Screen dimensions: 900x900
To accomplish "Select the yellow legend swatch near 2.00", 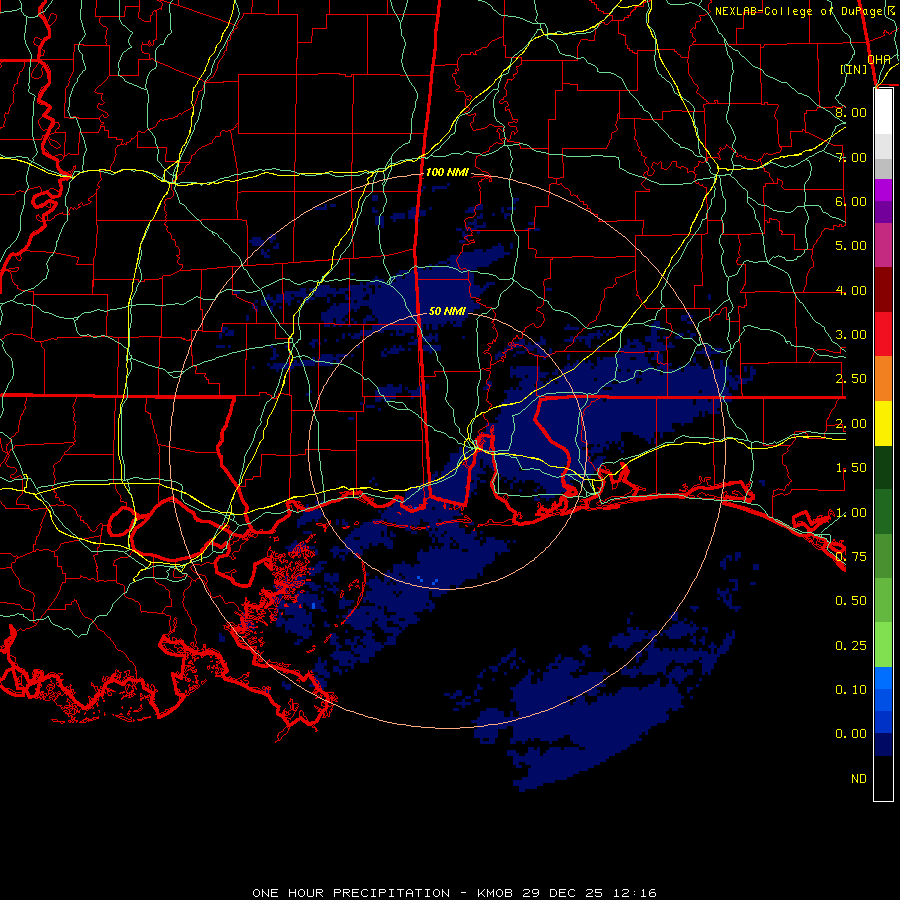I will [883, 423].
